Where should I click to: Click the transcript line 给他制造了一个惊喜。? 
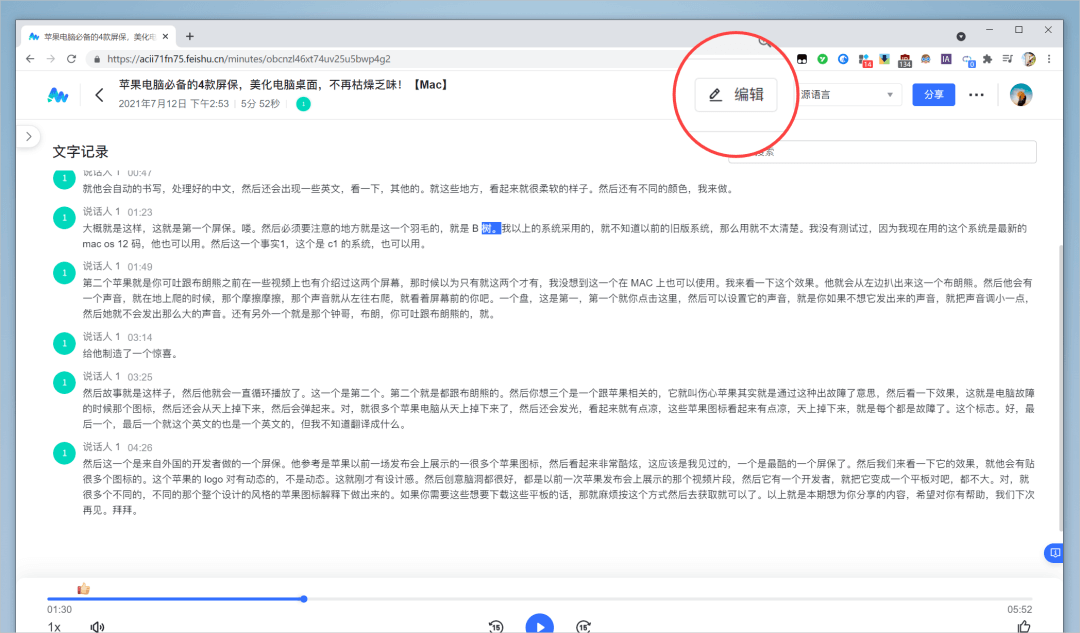point(130,354)
